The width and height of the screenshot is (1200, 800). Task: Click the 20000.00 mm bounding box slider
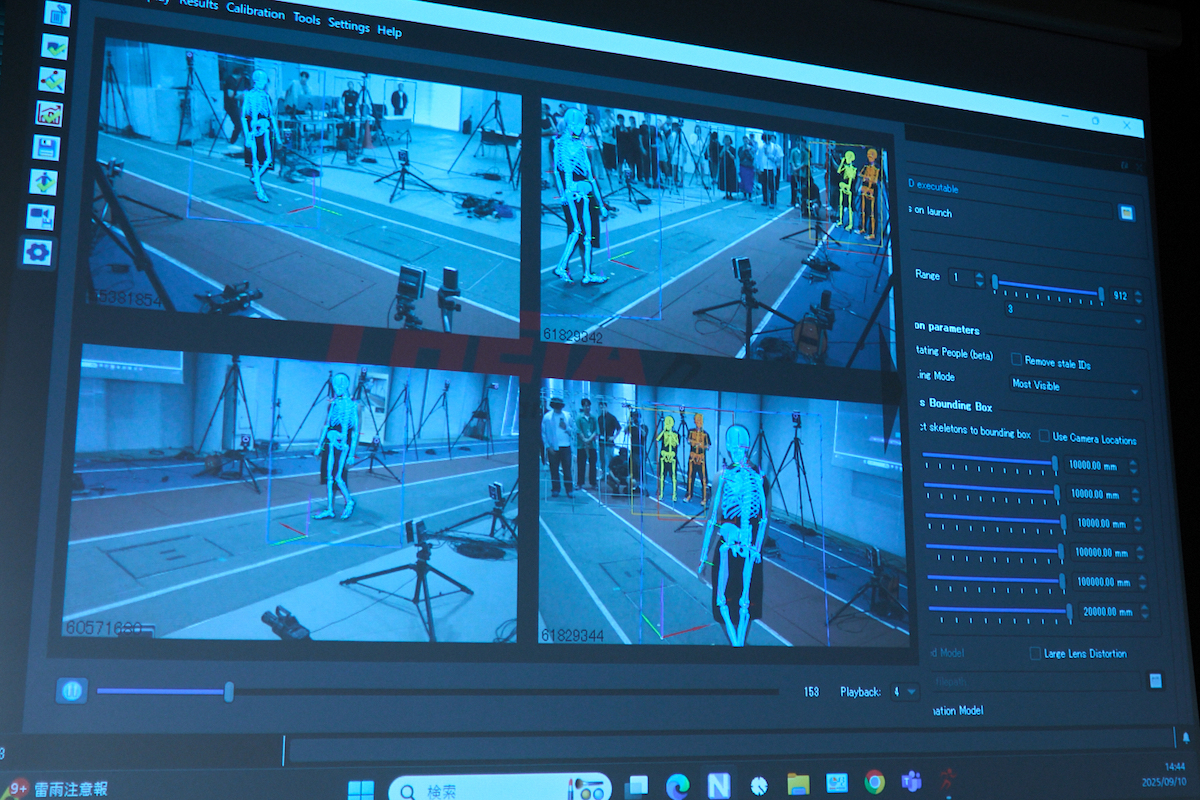[998, 610]
